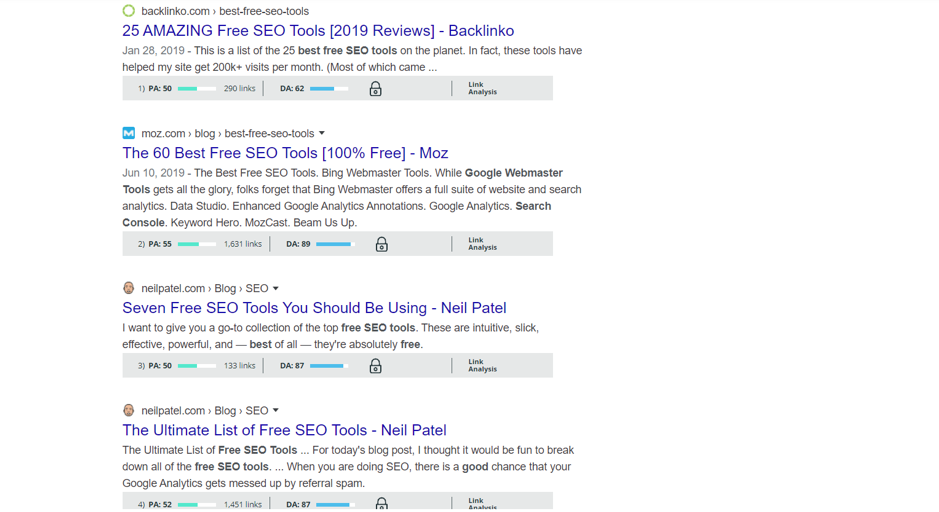Open 'Seven Free SEO Tools You Should Be Using'
939x512 pixels.
314,308
